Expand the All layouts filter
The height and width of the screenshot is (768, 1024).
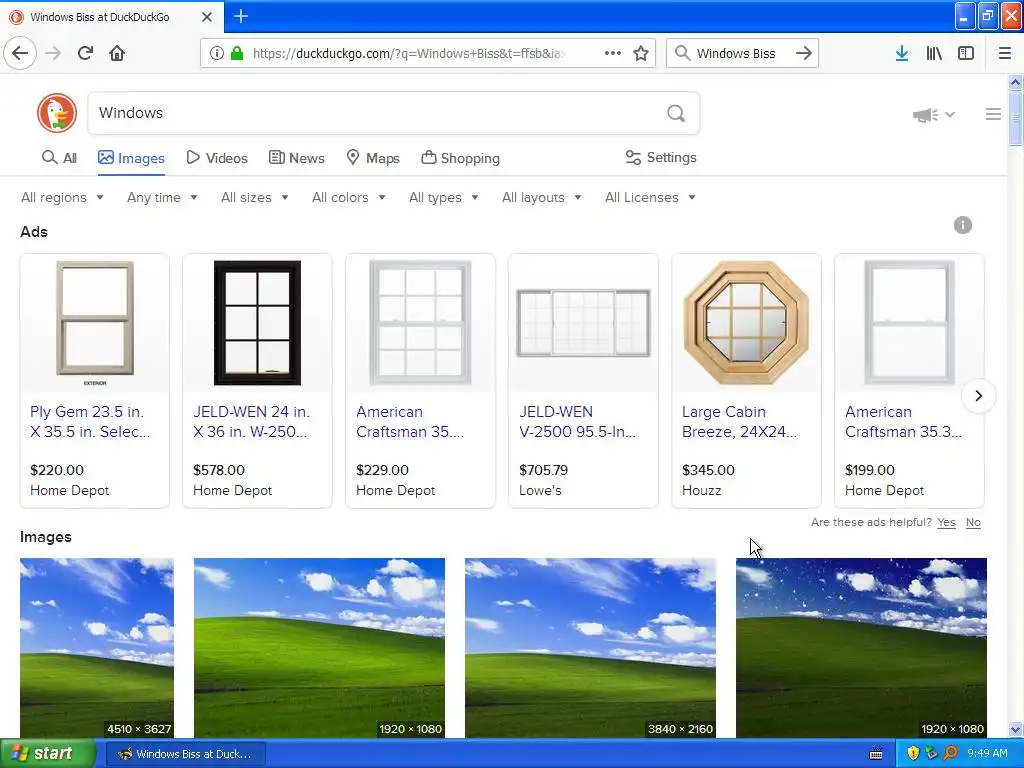point(541,197)
